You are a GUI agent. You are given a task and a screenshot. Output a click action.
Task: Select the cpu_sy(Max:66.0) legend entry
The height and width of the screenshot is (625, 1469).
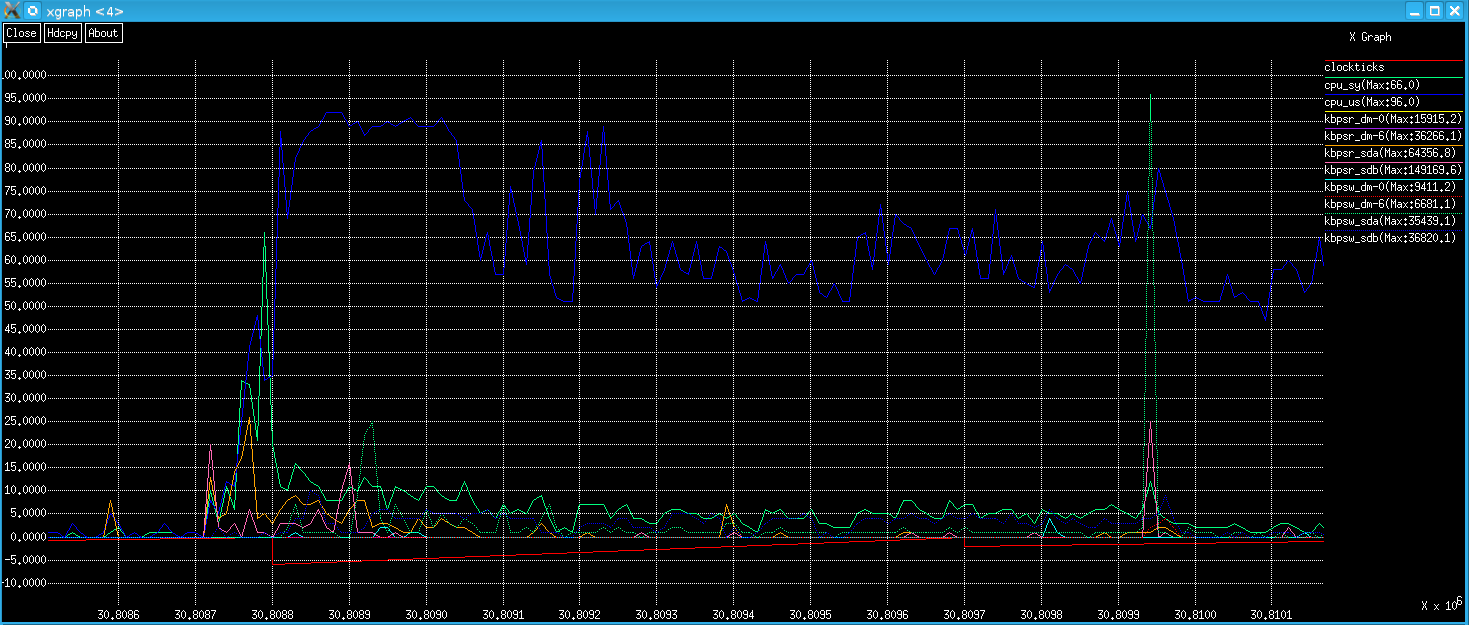(x=1372, y=85)
